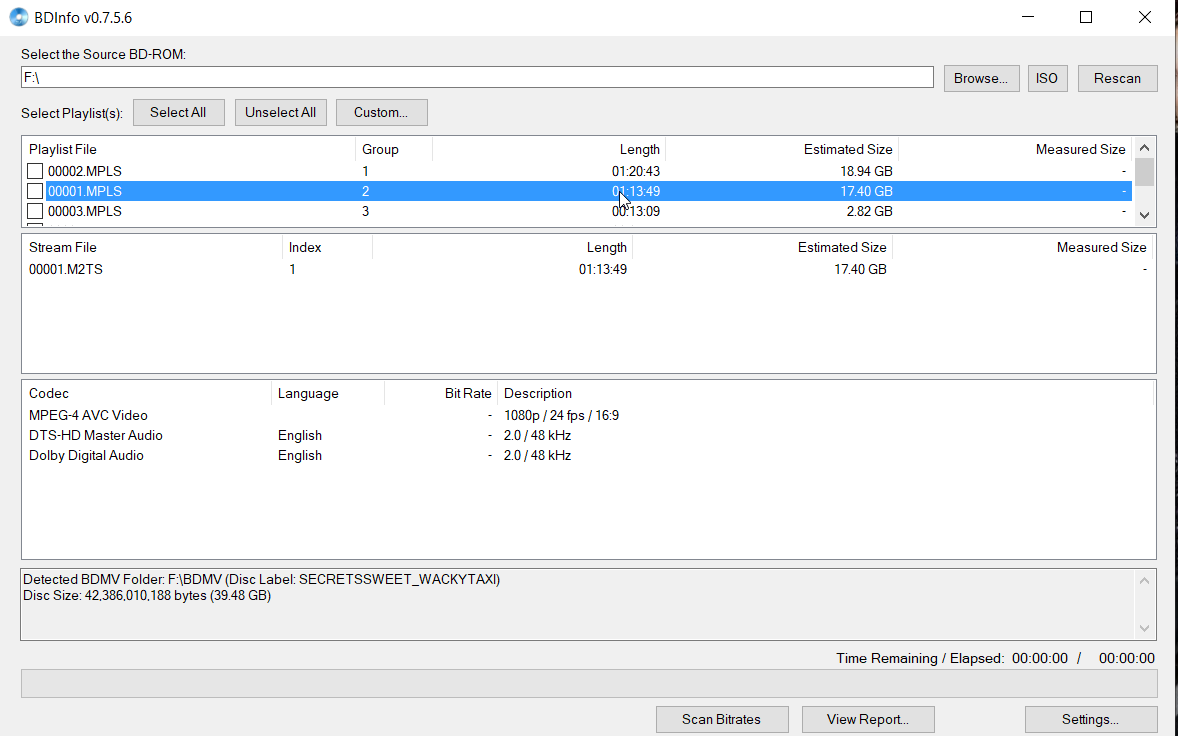Click the playlist list scrollbar thumb

point(1144,171)
